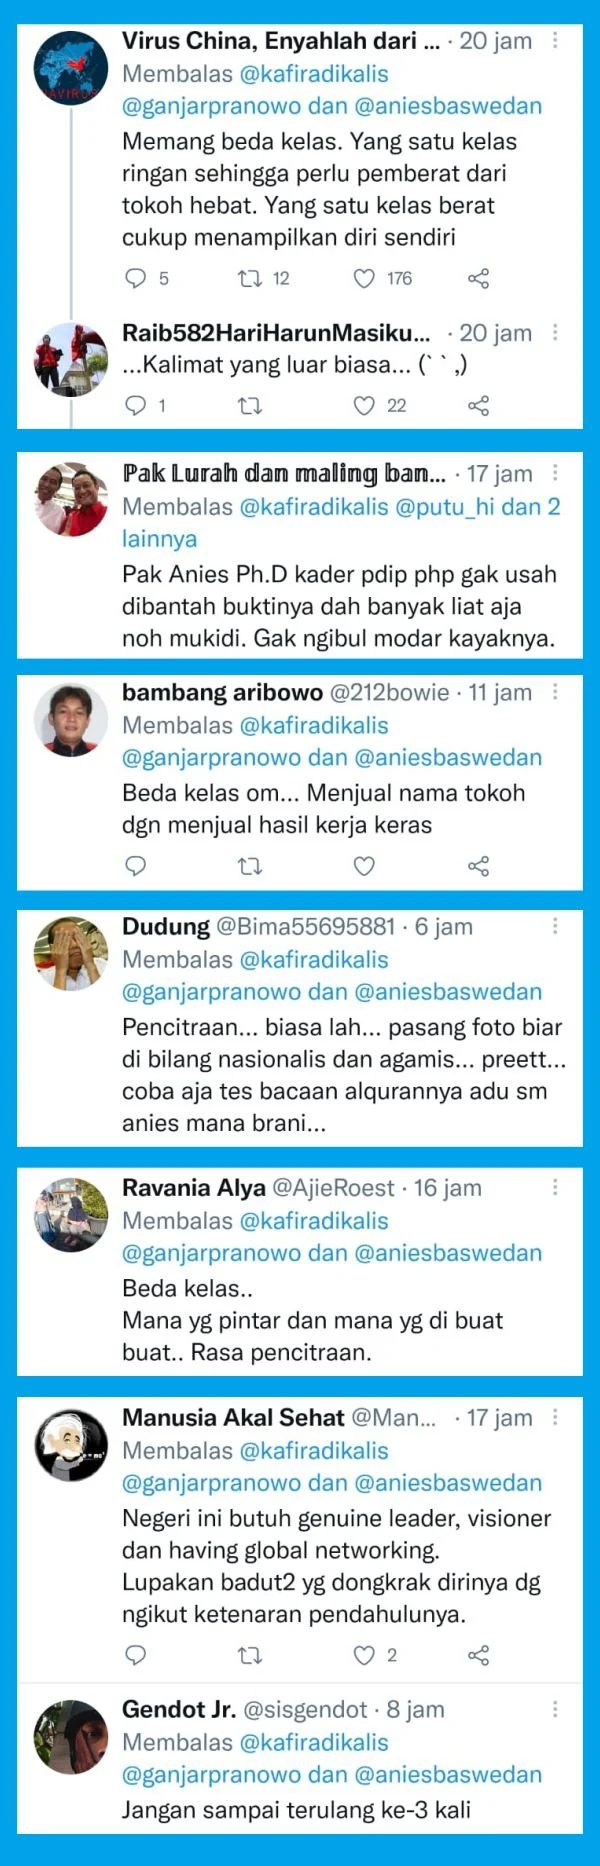This screenshot has height=1866, width=600.
Task: Open more options on Ravania Alya's tweet
Action: (555, 1187)
